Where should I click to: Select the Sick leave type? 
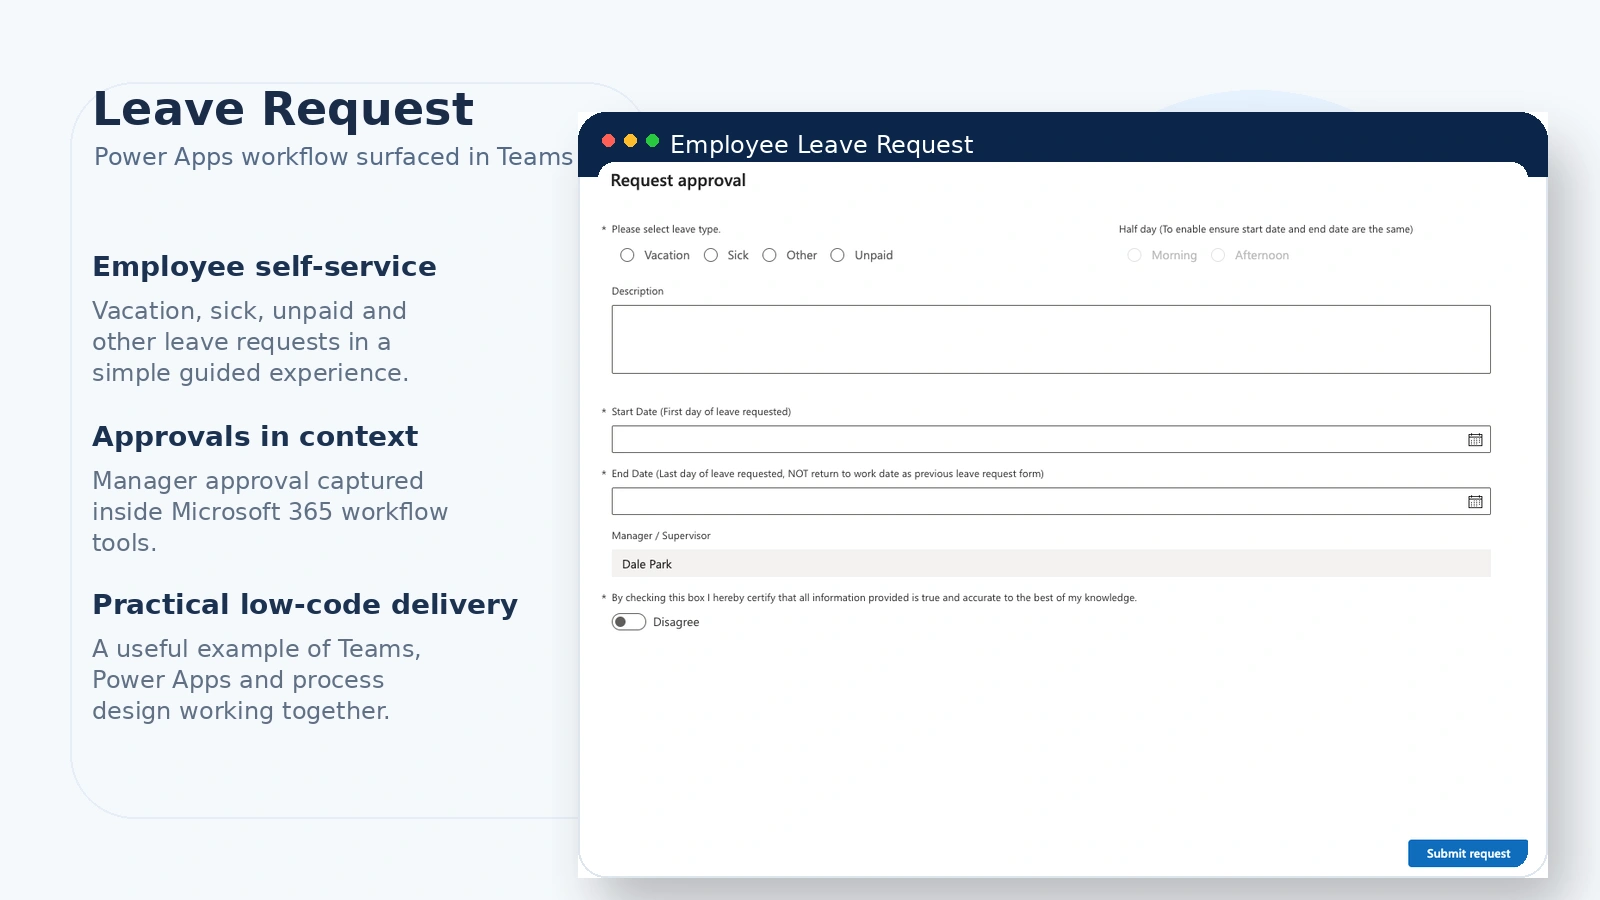click(x=711, y=255)
